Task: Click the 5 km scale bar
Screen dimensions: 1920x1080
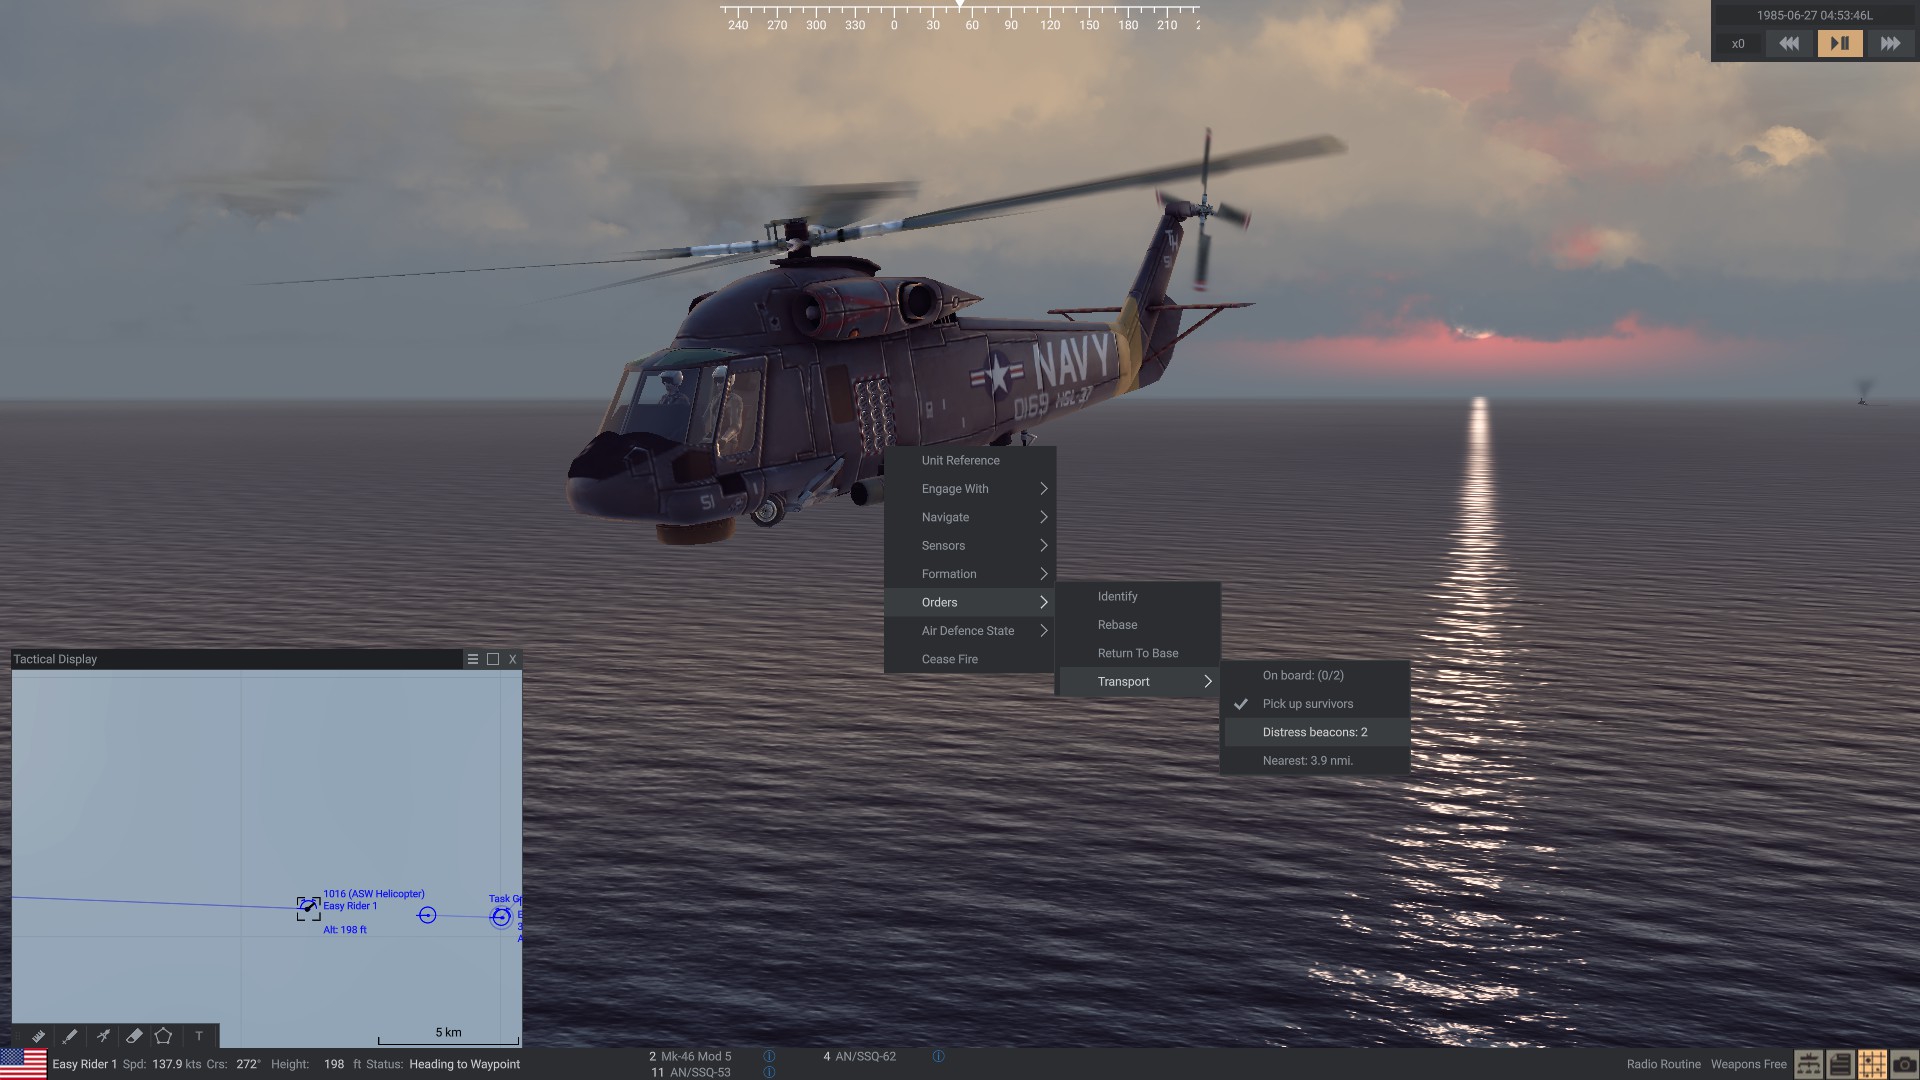Action: [448, 1036]
